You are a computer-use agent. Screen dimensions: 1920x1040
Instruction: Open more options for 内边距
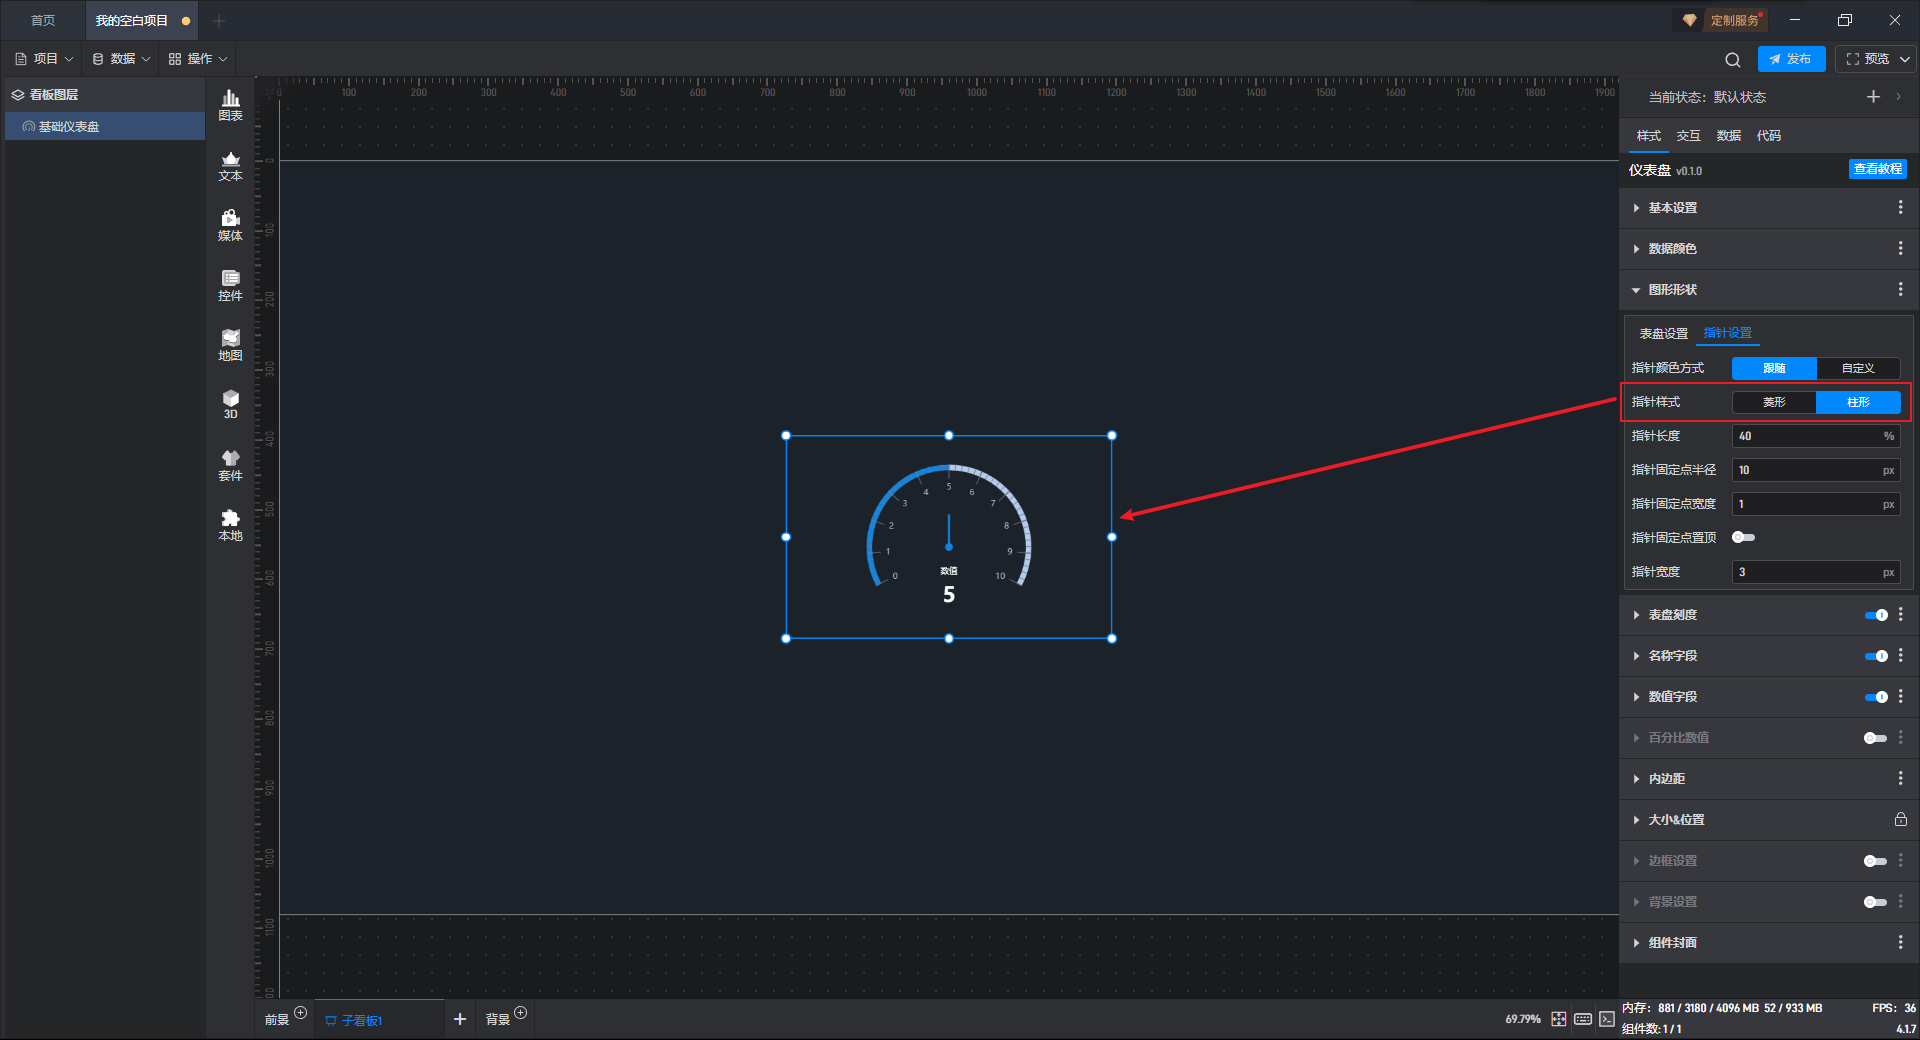(1900, 778)
